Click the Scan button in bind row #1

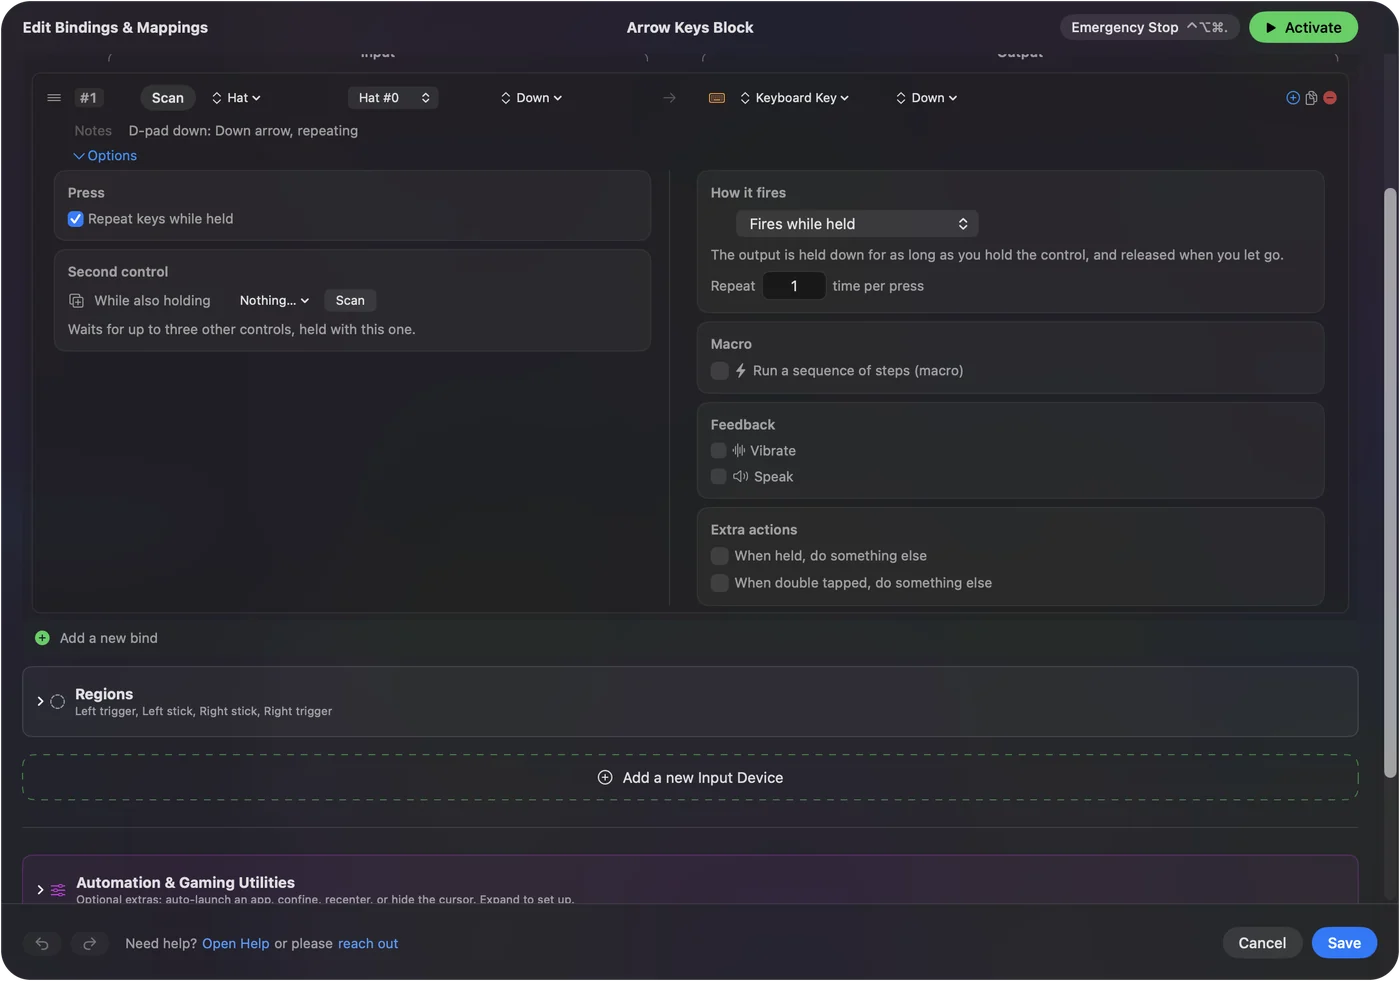(168, 98)
